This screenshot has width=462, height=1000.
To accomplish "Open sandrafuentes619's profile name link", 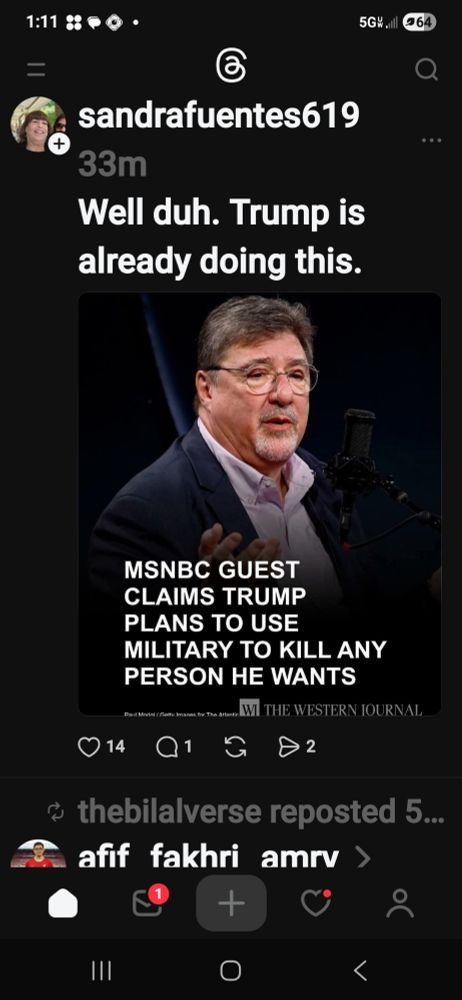I will pos(218,115).
